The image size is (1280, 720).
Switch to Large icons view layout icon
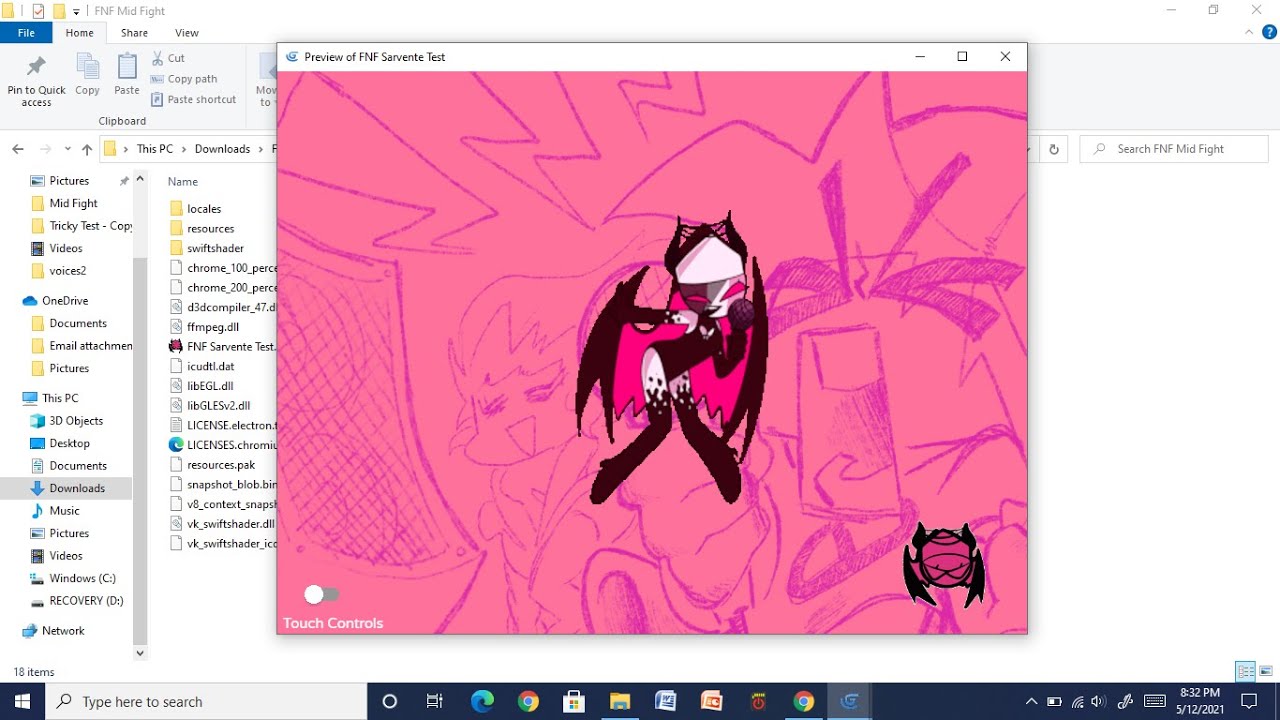point(1266,671)
